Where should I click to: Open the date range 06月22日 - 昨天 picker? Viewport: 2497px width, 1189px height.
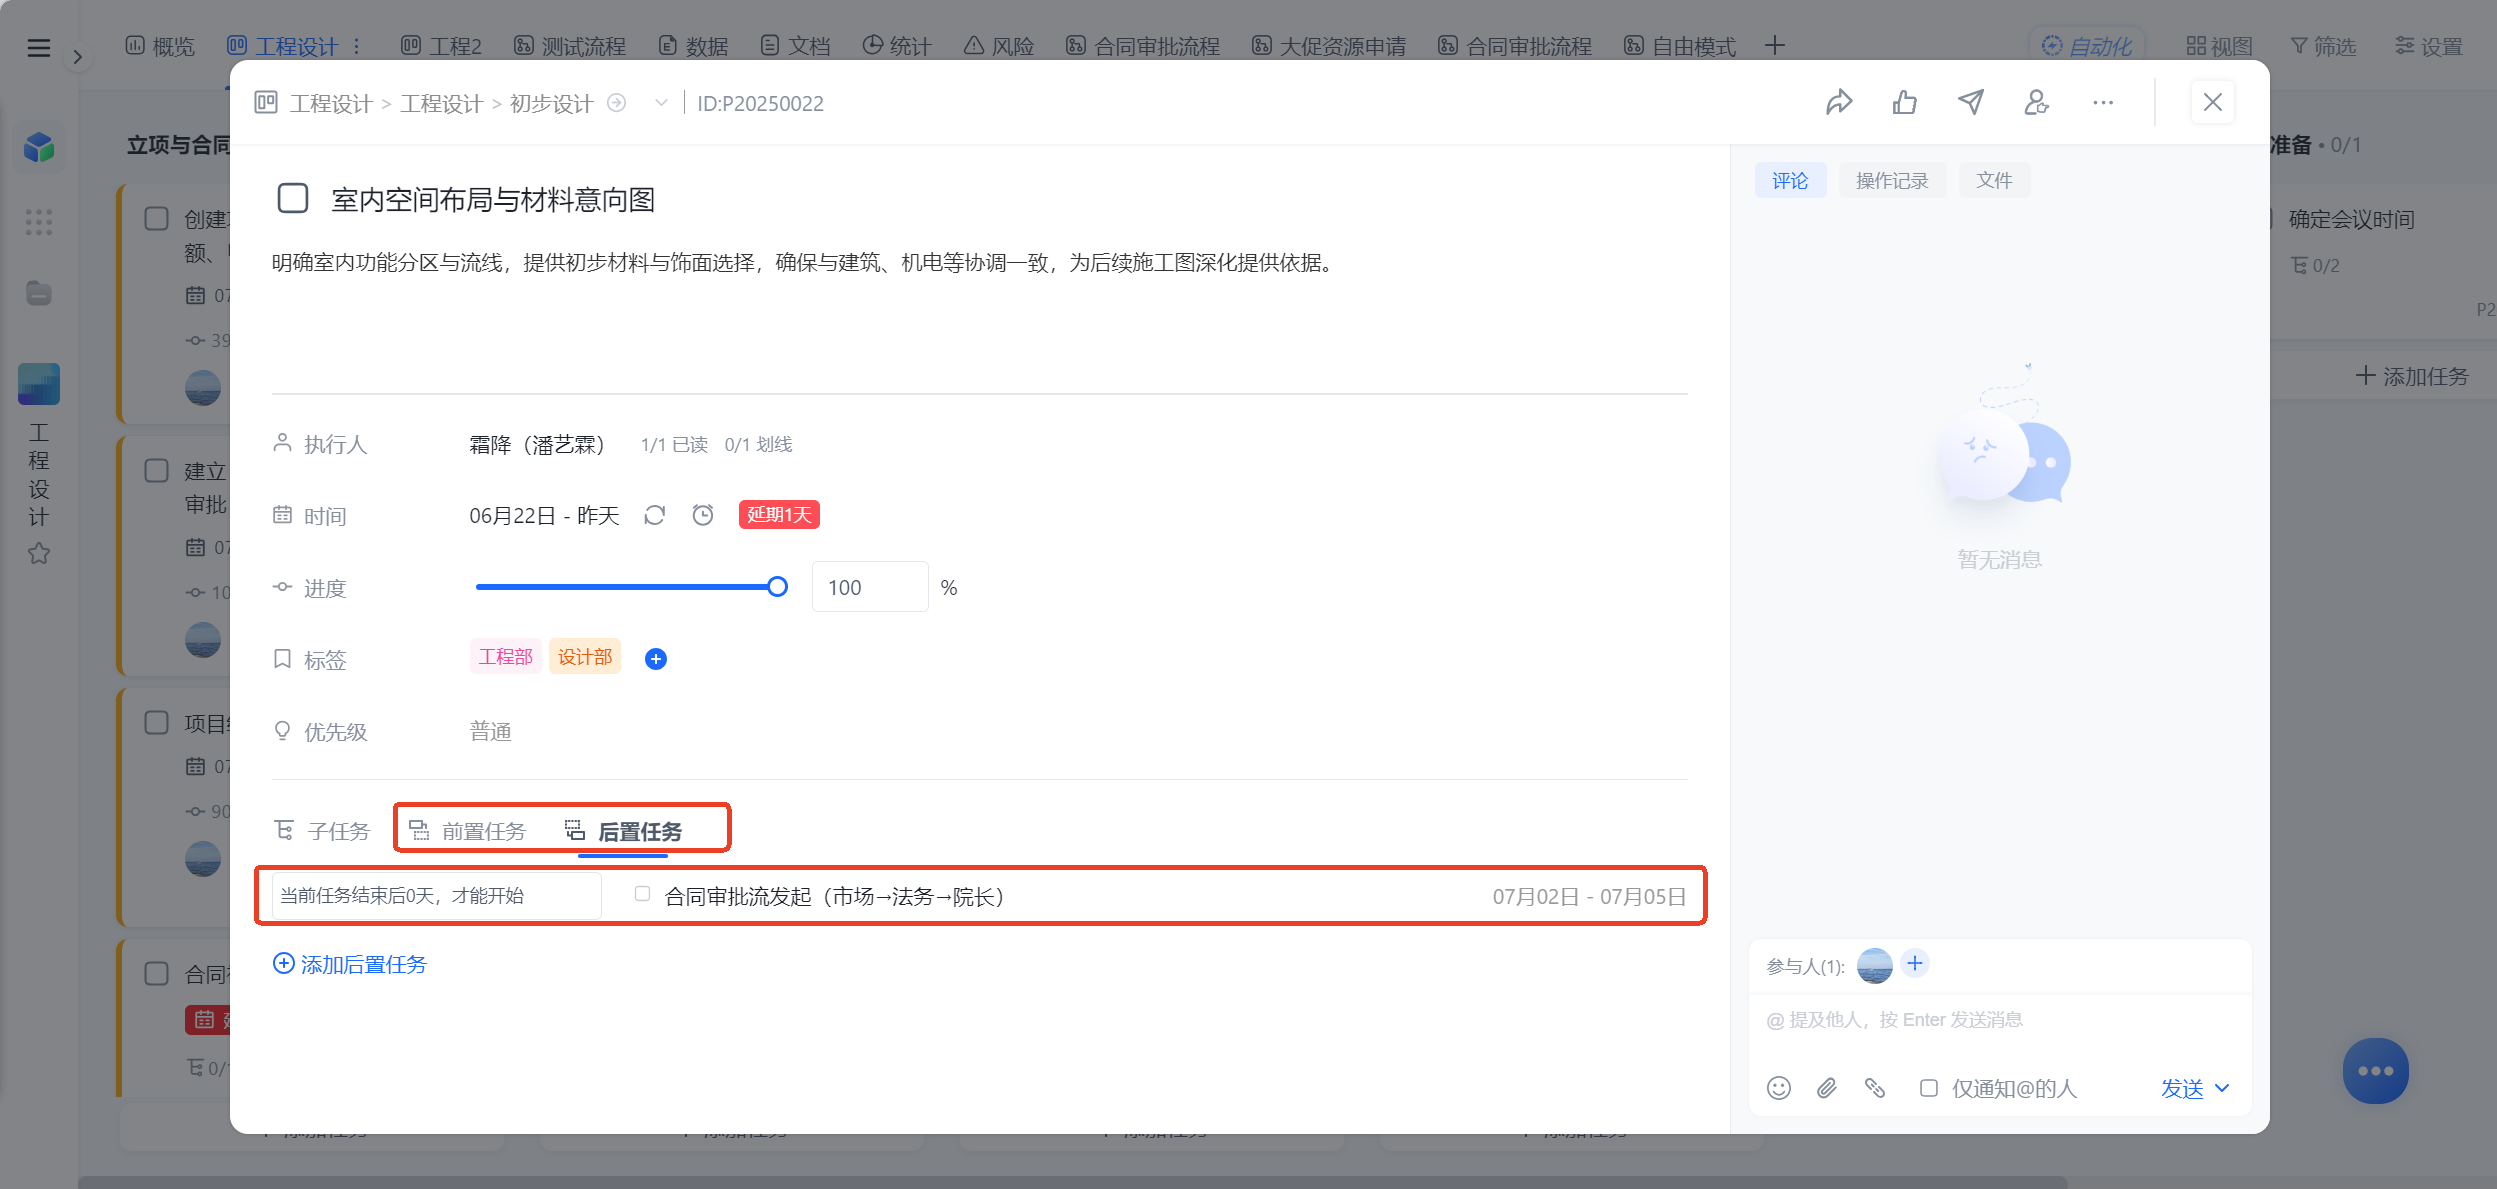[544, 515]
